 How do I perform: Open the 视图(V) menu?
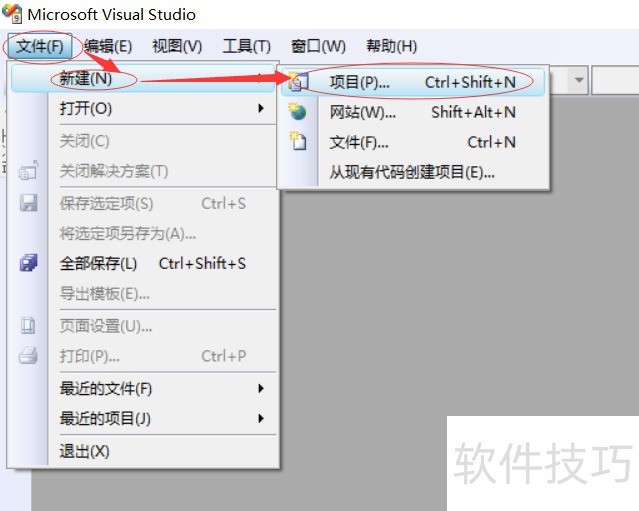tap(177, 46)
